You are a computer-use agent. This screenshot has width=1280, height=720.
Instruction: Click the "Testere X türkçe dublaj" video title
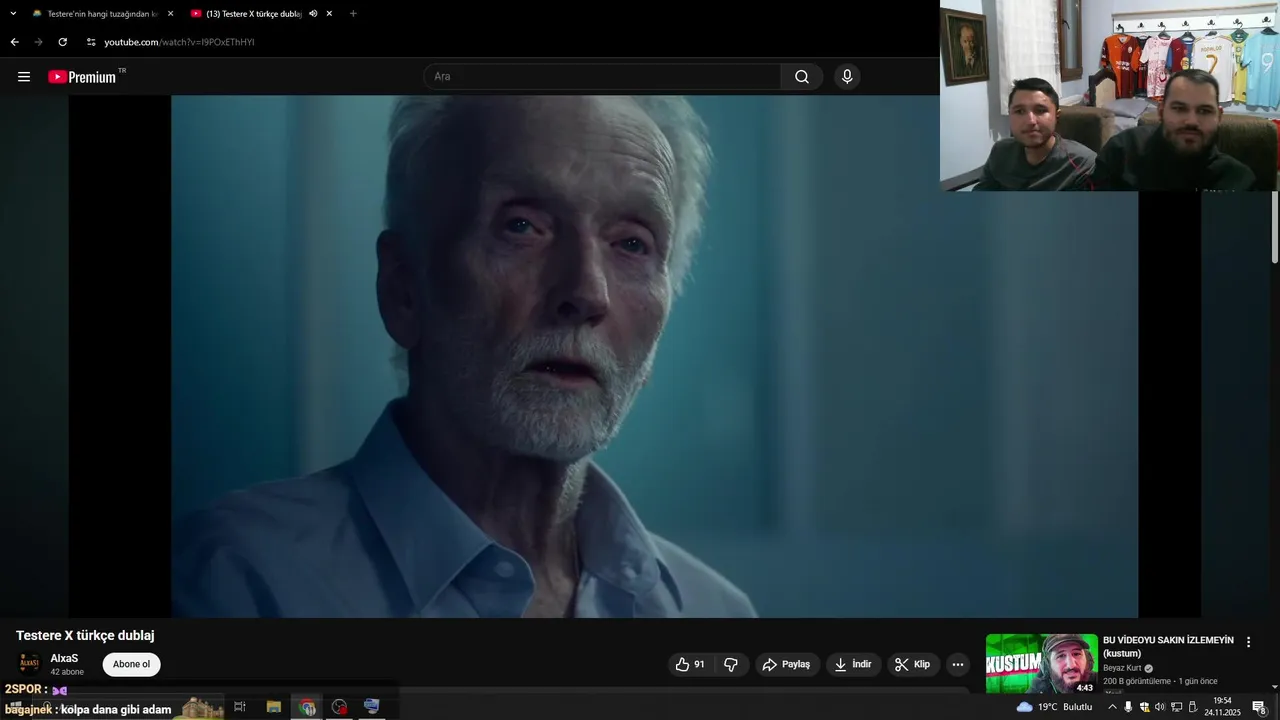click(85, 636)
